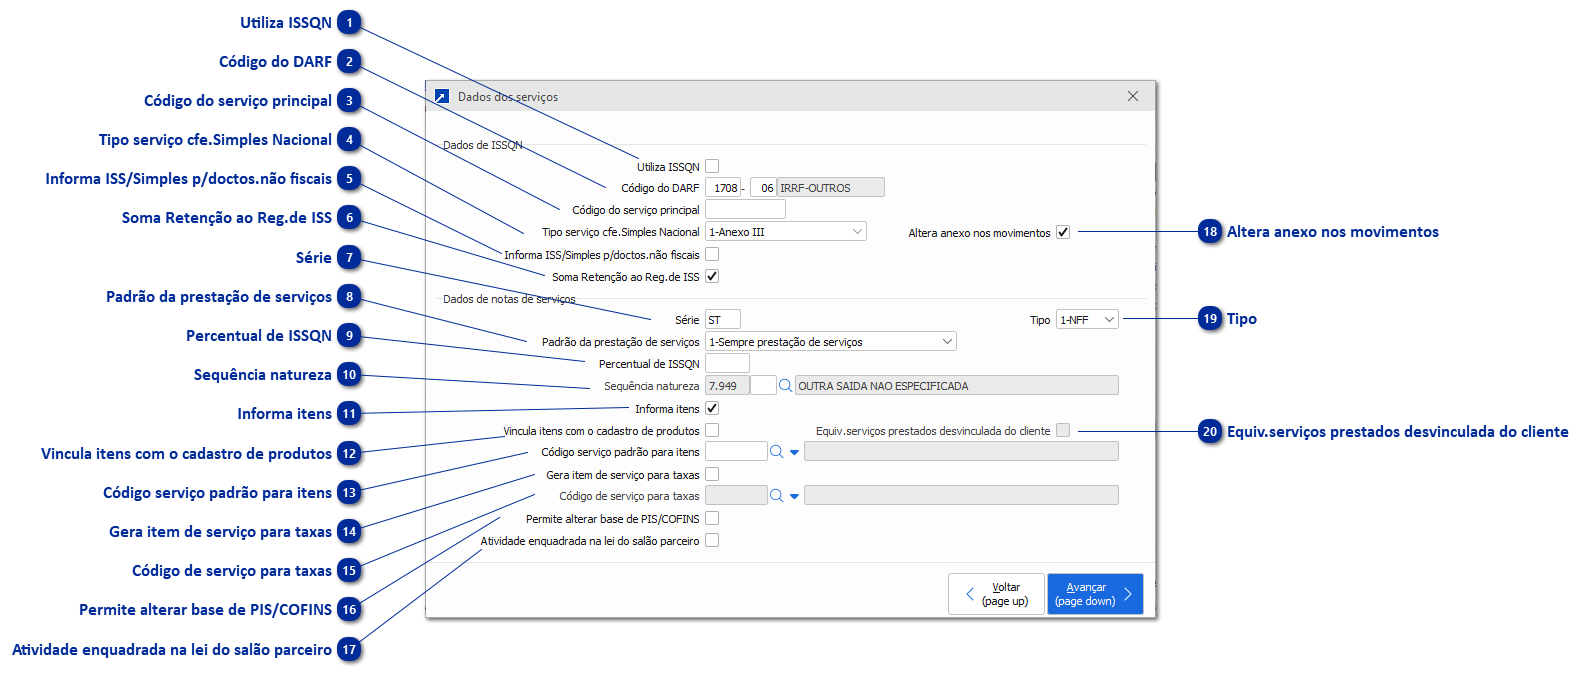Click the search magnifier for Sequência natureza

coord(785,386)
